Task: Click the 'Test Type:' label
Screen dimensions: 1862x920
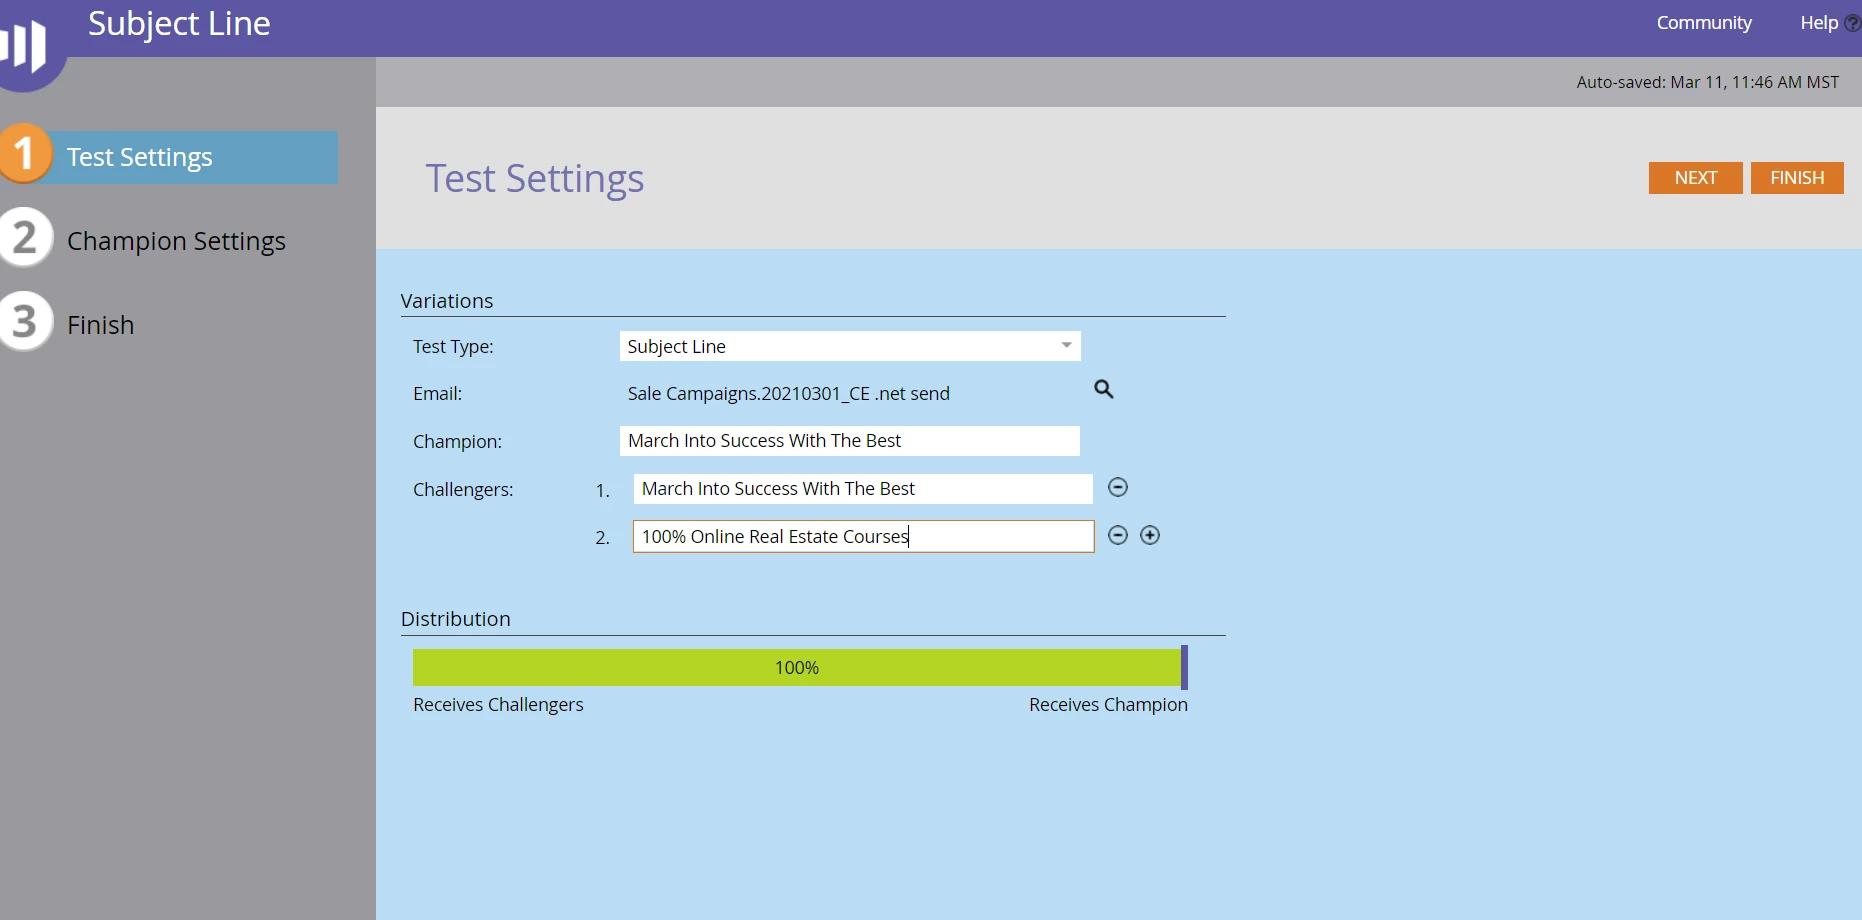Action: [453, 347]
